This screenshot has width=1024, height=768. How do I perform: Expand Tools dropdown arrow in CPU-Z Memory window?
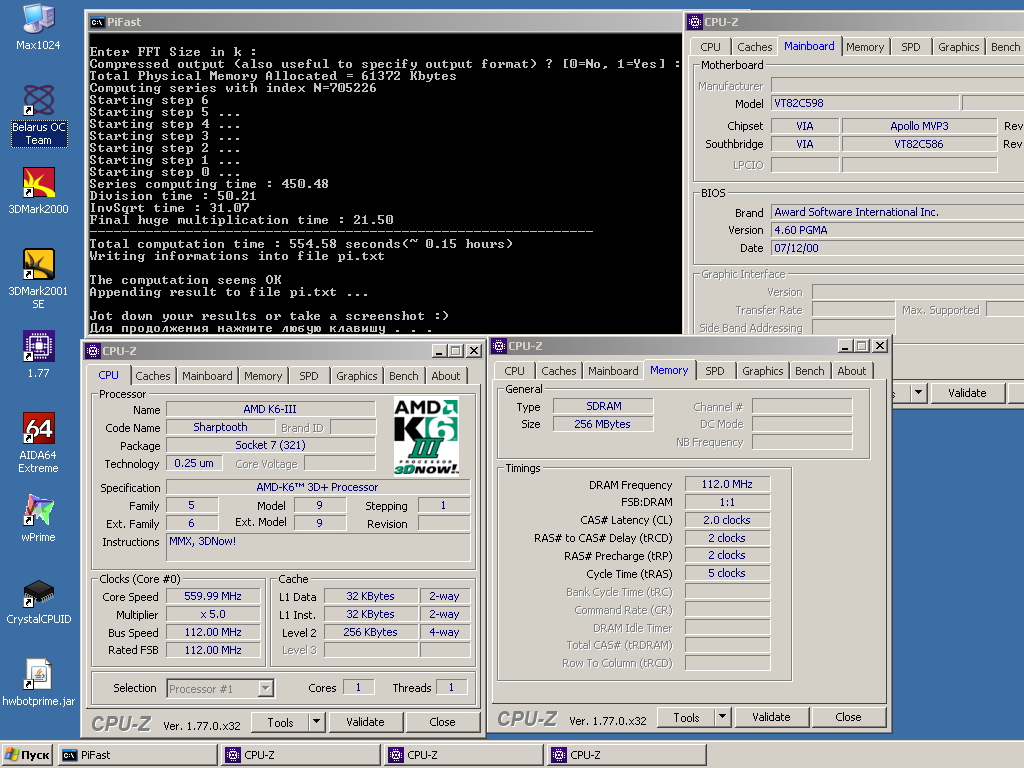tap(722, 717)
